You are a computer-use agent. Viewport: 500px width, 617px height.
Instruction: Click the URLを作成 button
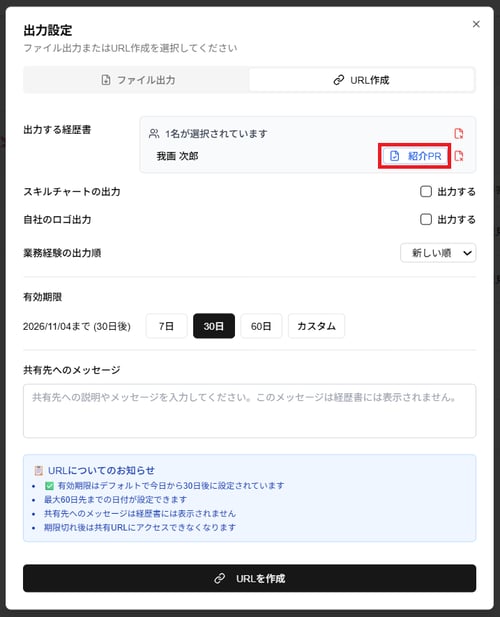249,578
